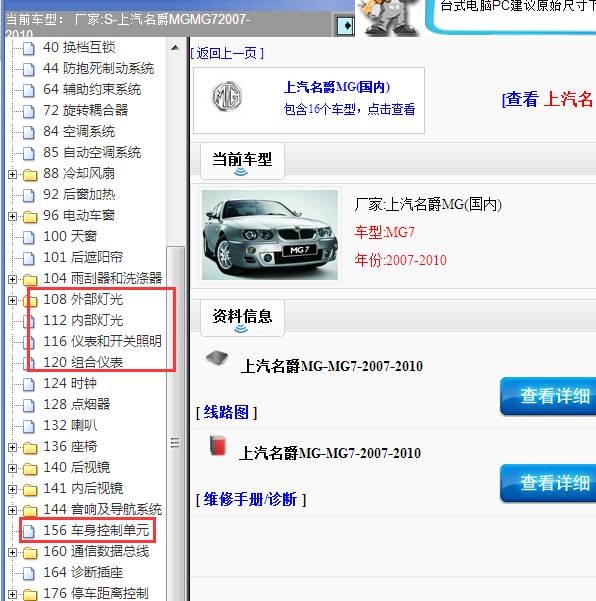Click the document icon for 40 换档互锁
Image resolution: width=596 pixels, height=601 pixels.
pos(28,48)
